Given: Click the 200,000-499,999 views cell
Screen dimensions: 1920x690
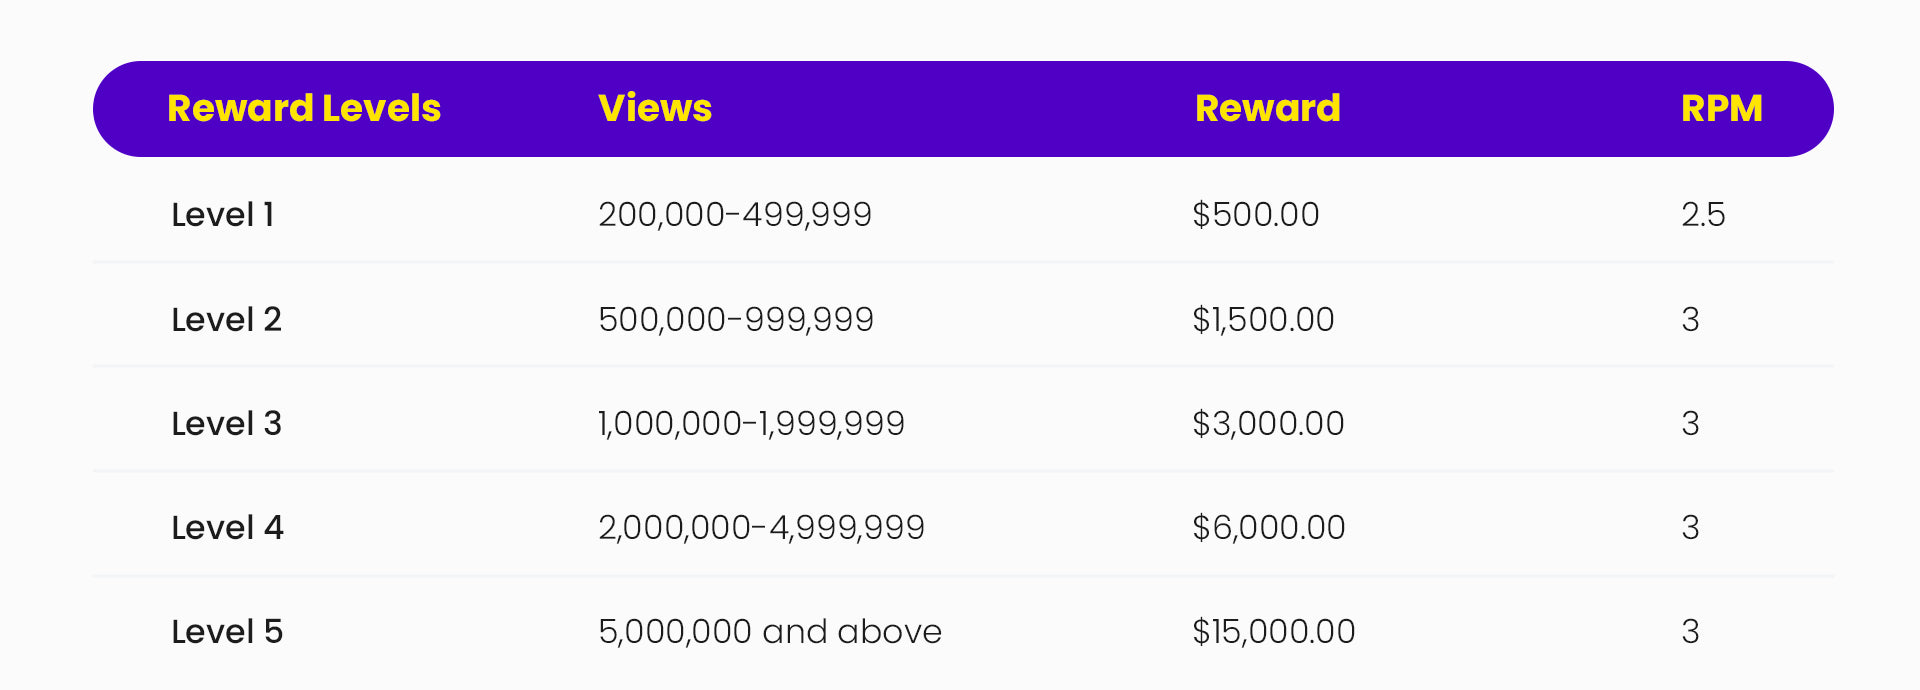Looking at the screenshot, I should pos(735,214).
